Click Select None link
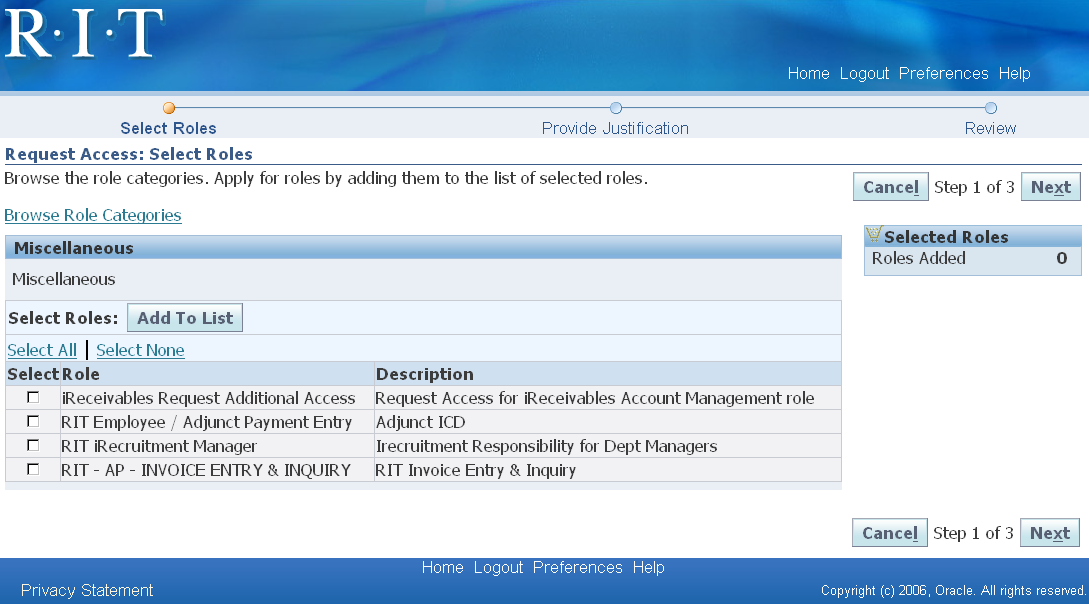This screenshot has width=1089, height=605. pos(140,350)
